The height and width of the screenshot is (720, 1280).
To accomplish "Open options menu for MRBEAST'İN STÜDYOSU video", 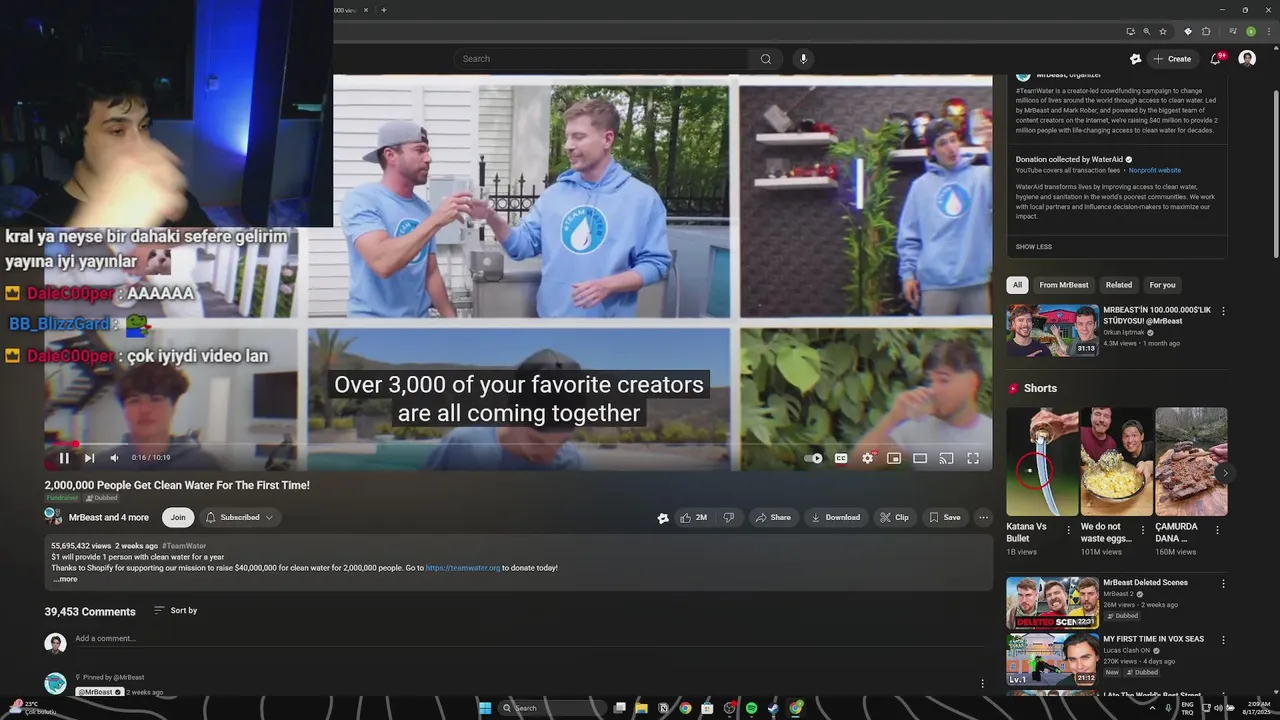I will [x=1223, y=311].
